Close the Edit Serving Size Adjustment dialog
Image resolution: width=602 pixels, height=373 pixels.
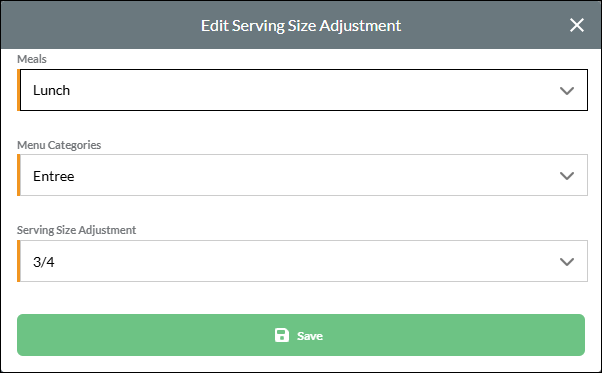tap(577, 25)
